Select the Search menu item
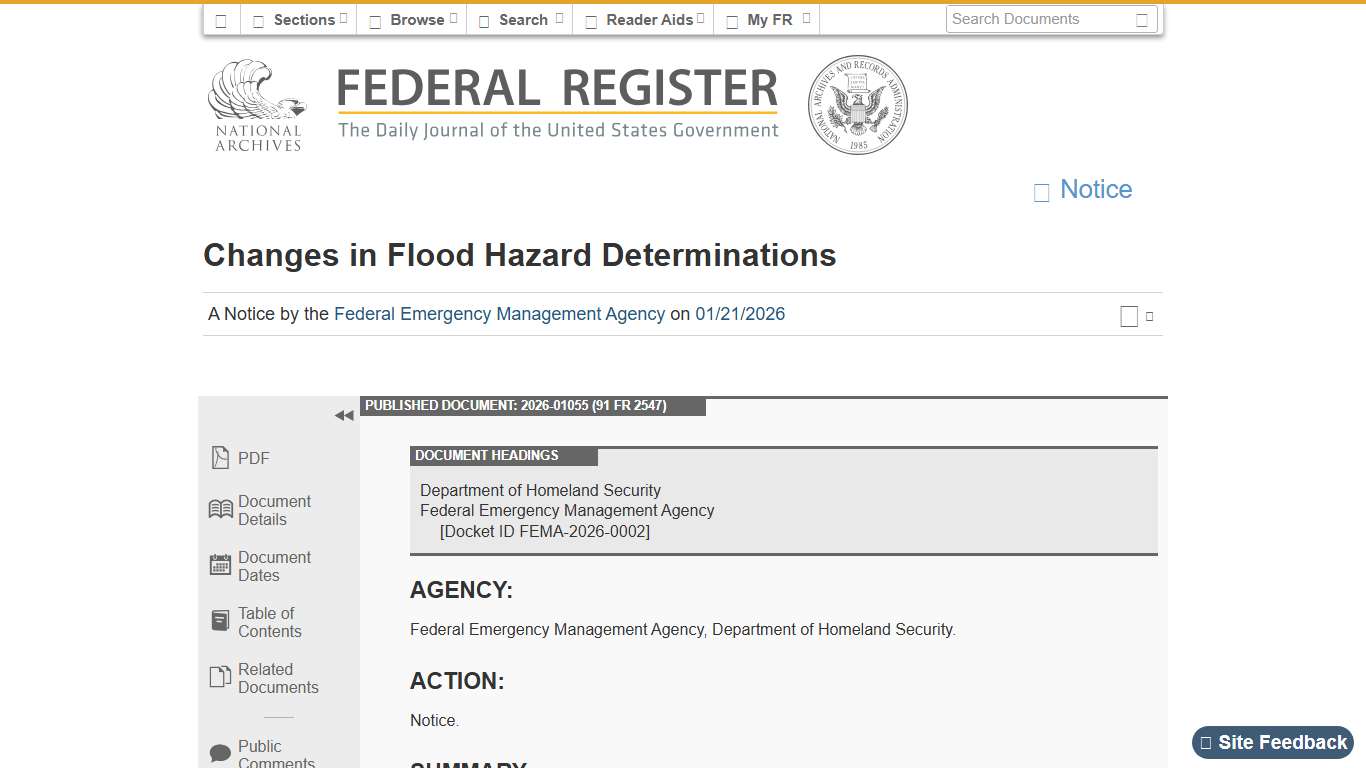Image resolution: width=1366 pixels, height=768 pixels. point(519,19)
